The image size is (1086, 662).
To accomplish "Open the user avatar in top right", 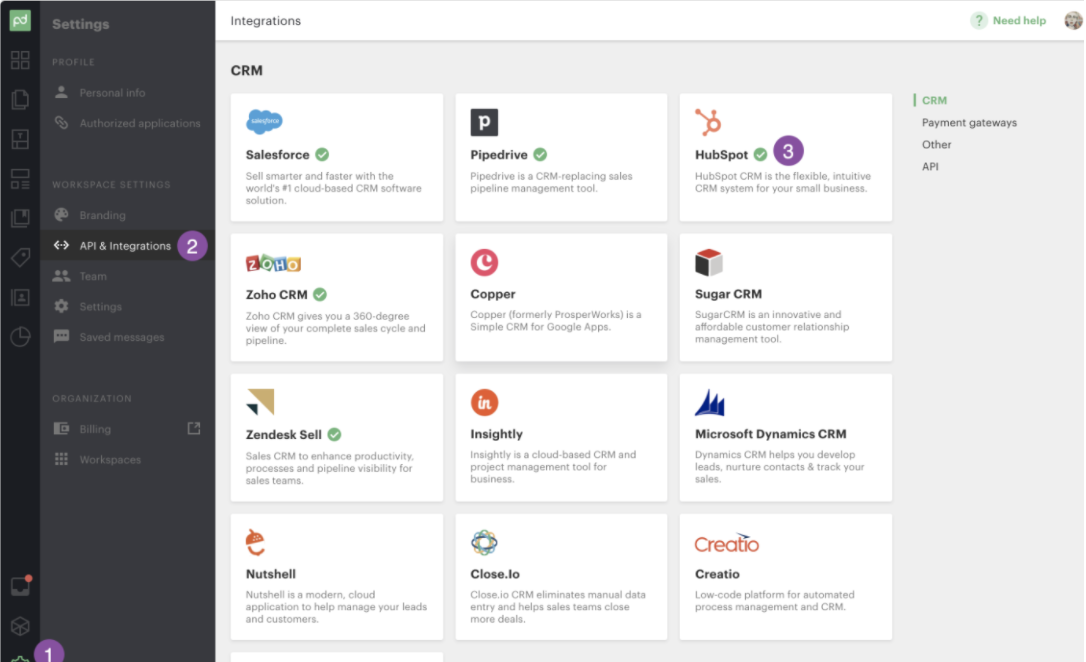I will click(x=1073, y=21).
